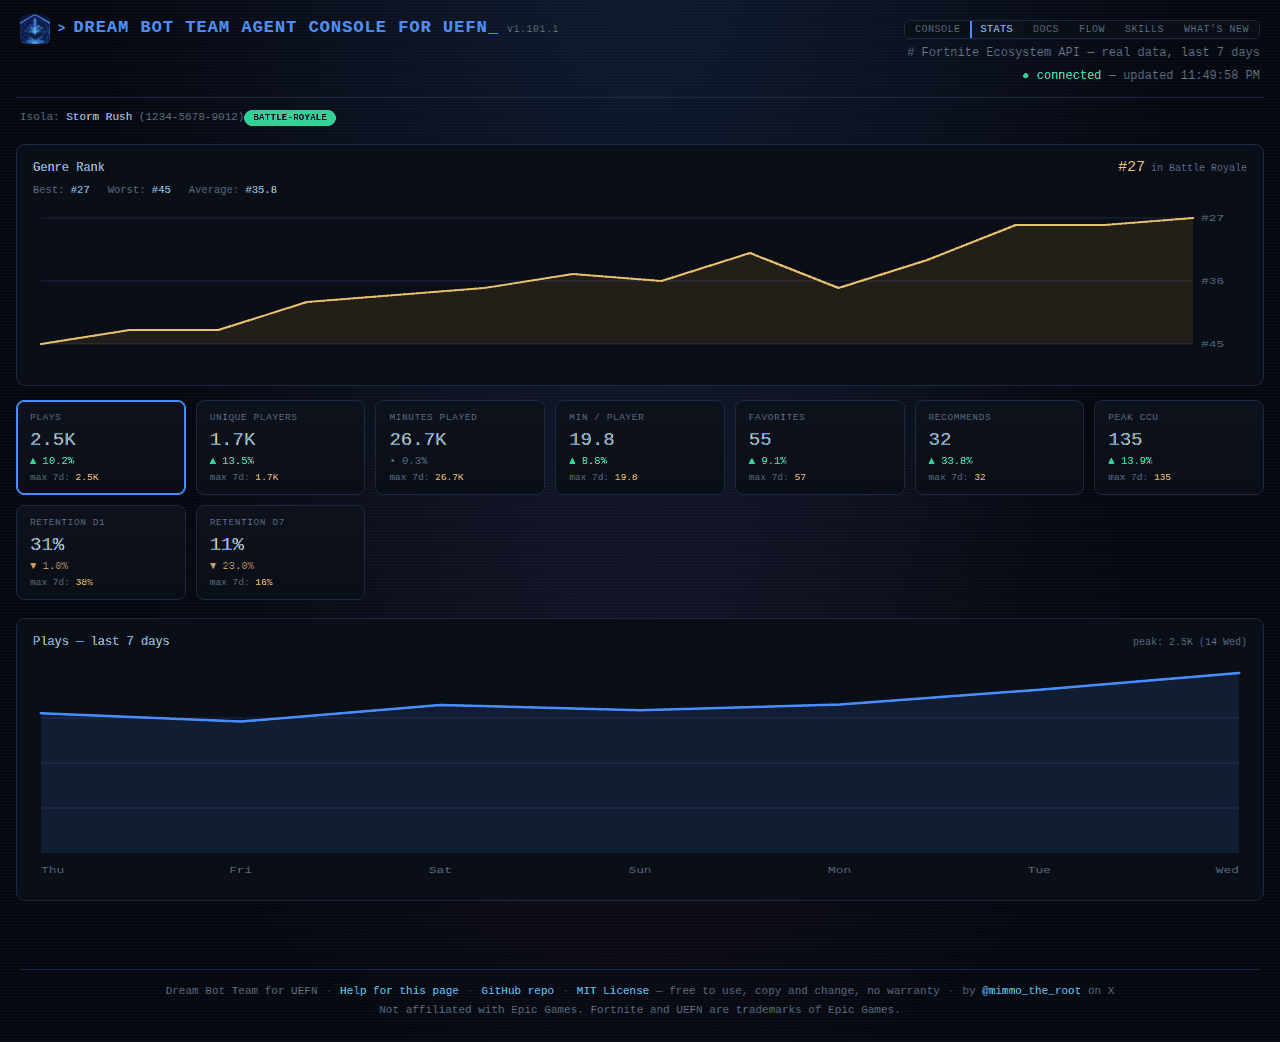1280x1042 pixels.
Task: Click the Fortnite Ecosystem API subtitle
Action: pyautogui.click(x=1083, y=52)
